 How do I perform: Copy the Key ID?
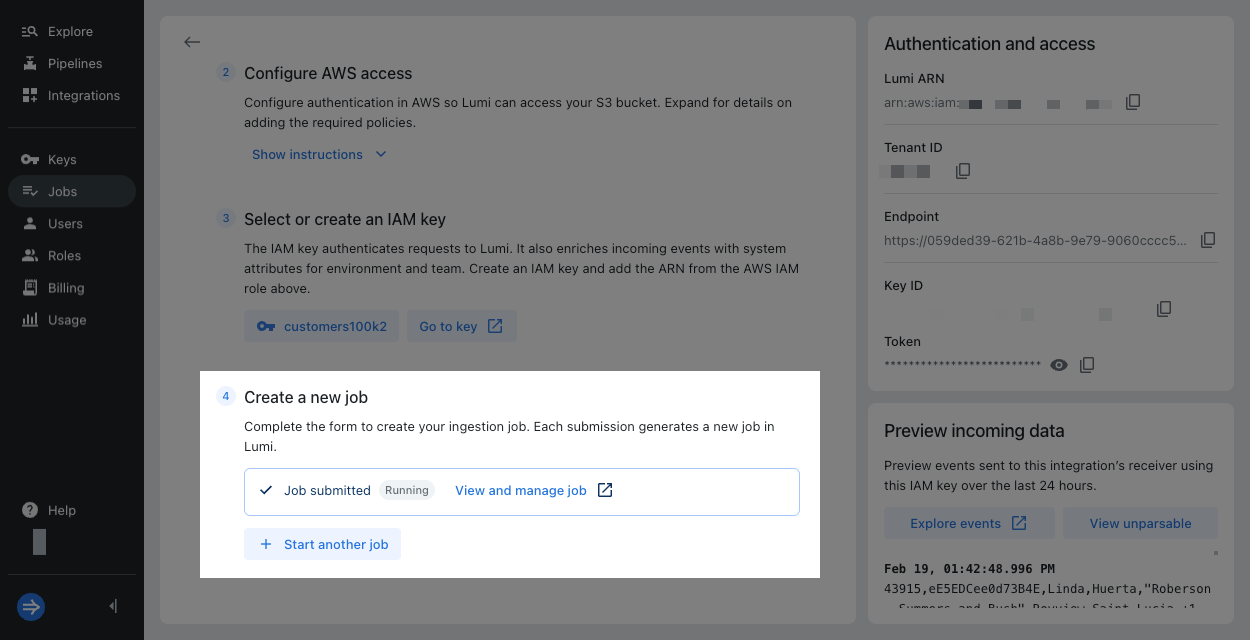click(x=1164, y=309)
